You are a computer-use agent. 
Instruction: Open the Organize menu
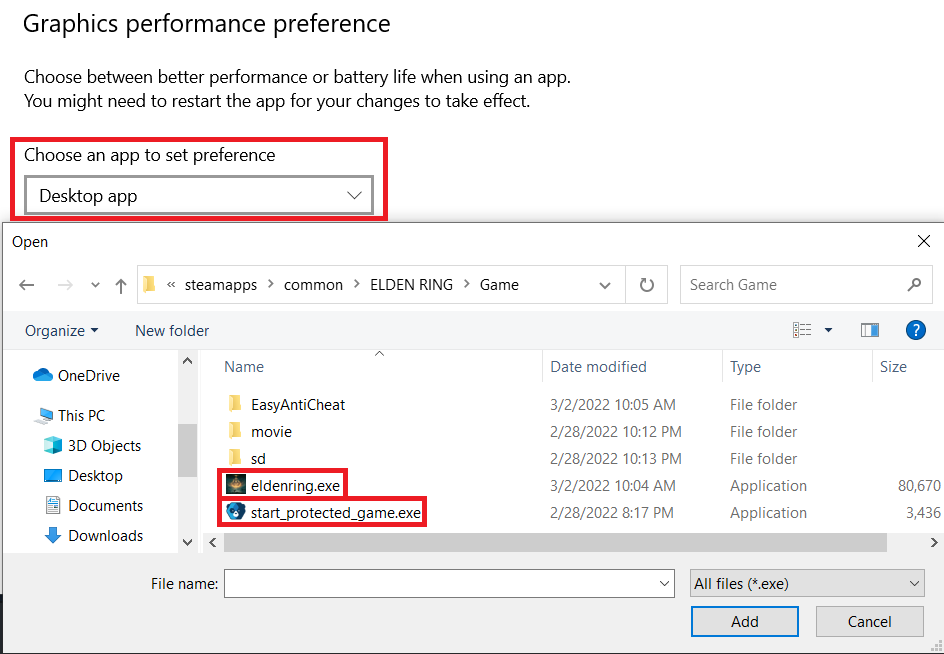point(62,330)
